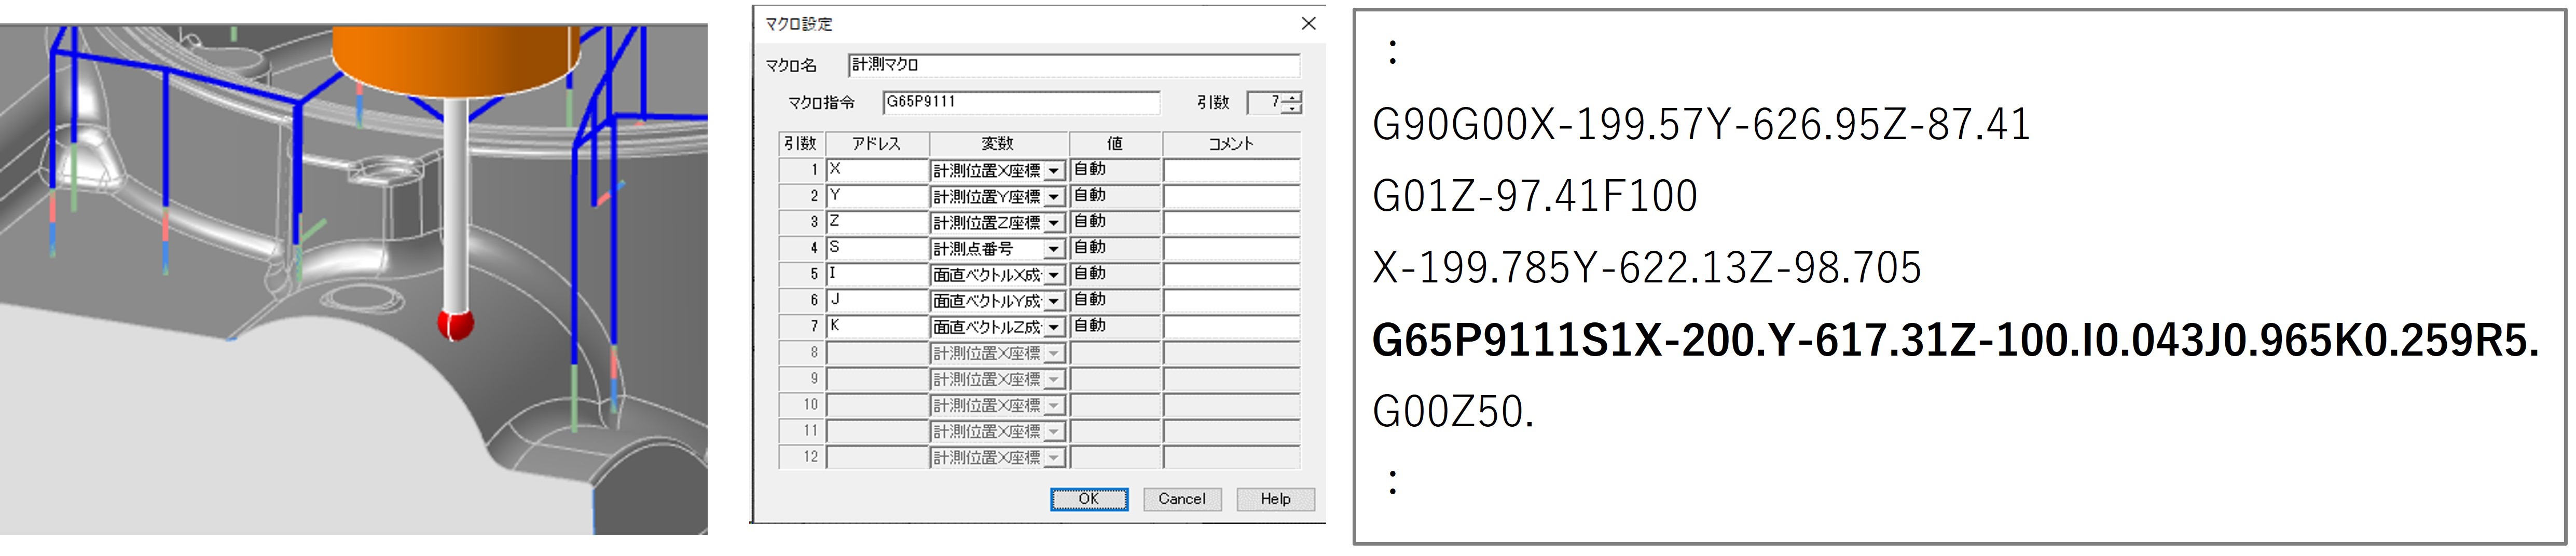Click the comment field for argument 7
The height and width of the screenshot is (556, 2576).
tap(1231, 326)
